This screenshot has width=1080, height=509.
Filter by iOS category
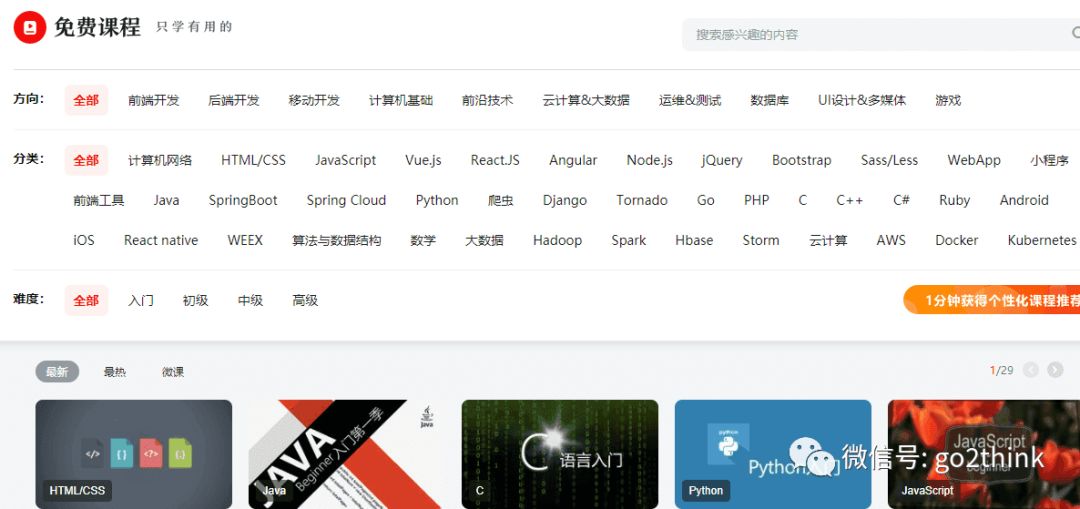coord(84,240)
